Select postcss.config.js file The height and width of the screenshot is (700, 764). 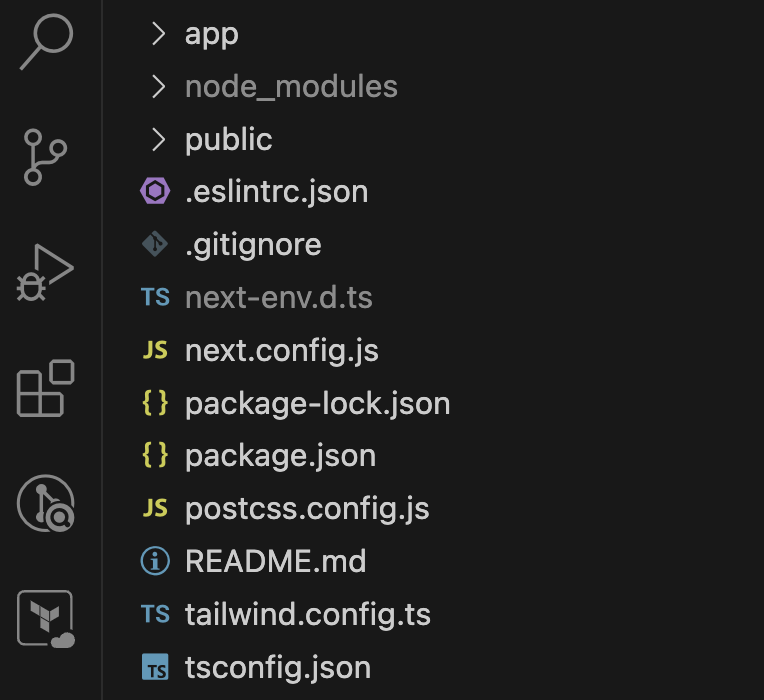[307, 509]
